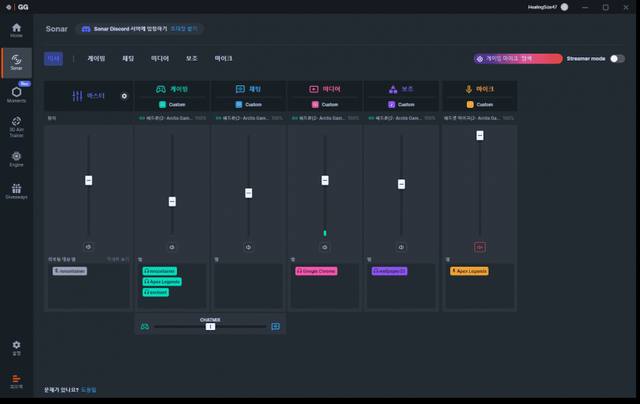Click the user profile avatar icon

click(565, 7)
